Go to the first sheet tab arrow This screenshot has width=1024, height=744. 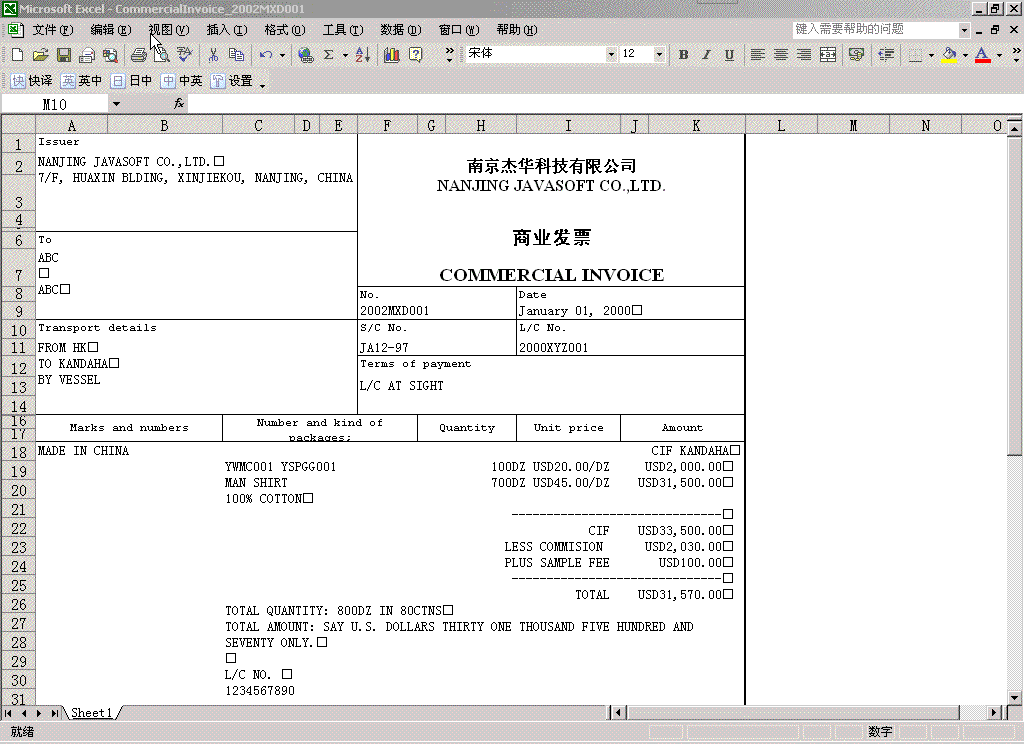[8, 713]
